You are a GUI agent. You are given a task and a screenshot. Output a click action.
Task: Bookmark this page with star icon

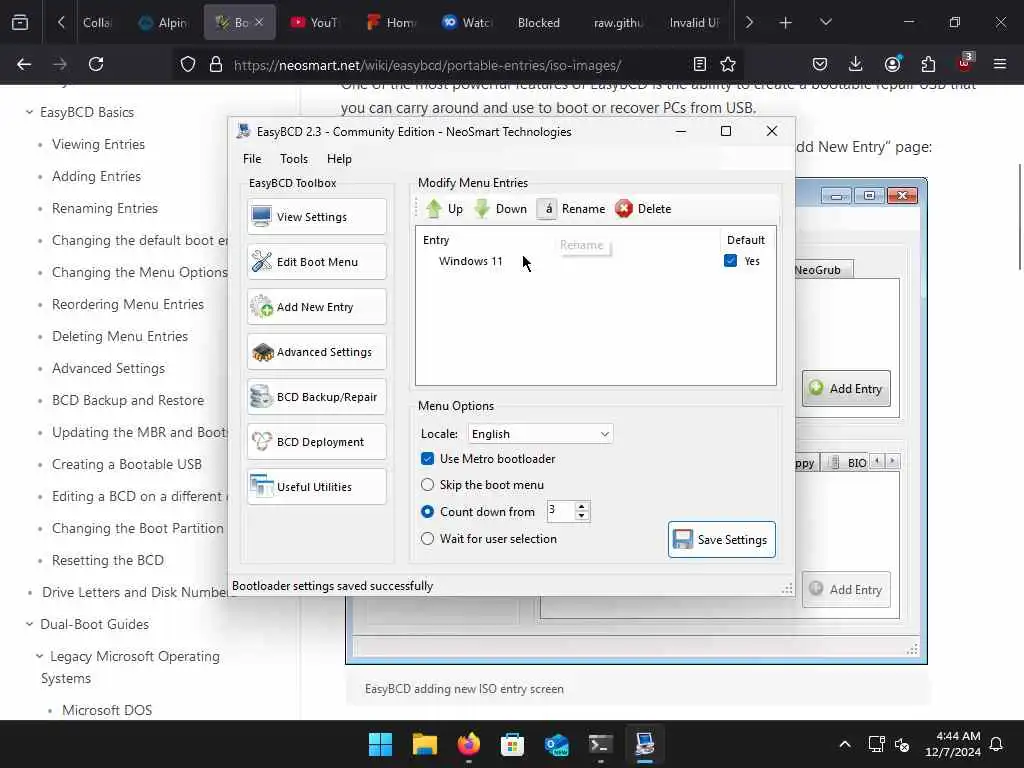point(728,64)
